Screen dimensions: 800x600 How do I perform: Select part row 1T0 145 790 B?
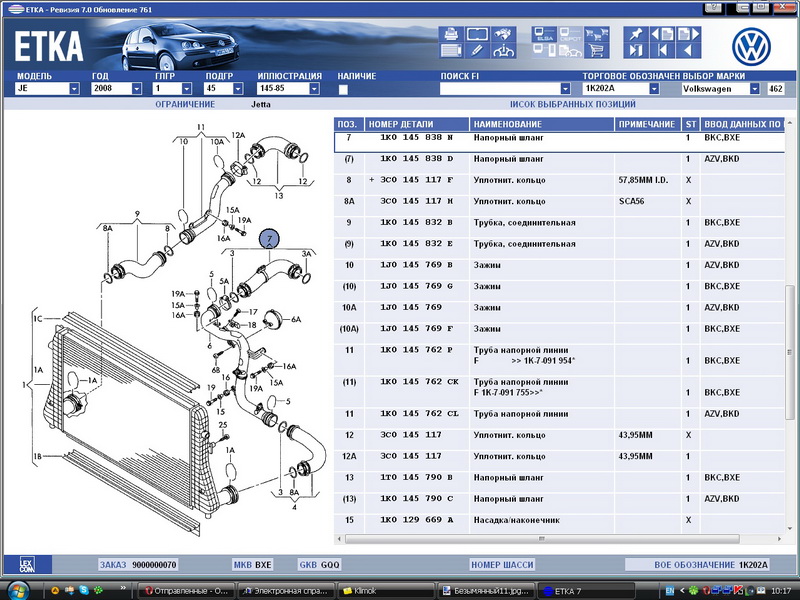[x=559, y=483]
